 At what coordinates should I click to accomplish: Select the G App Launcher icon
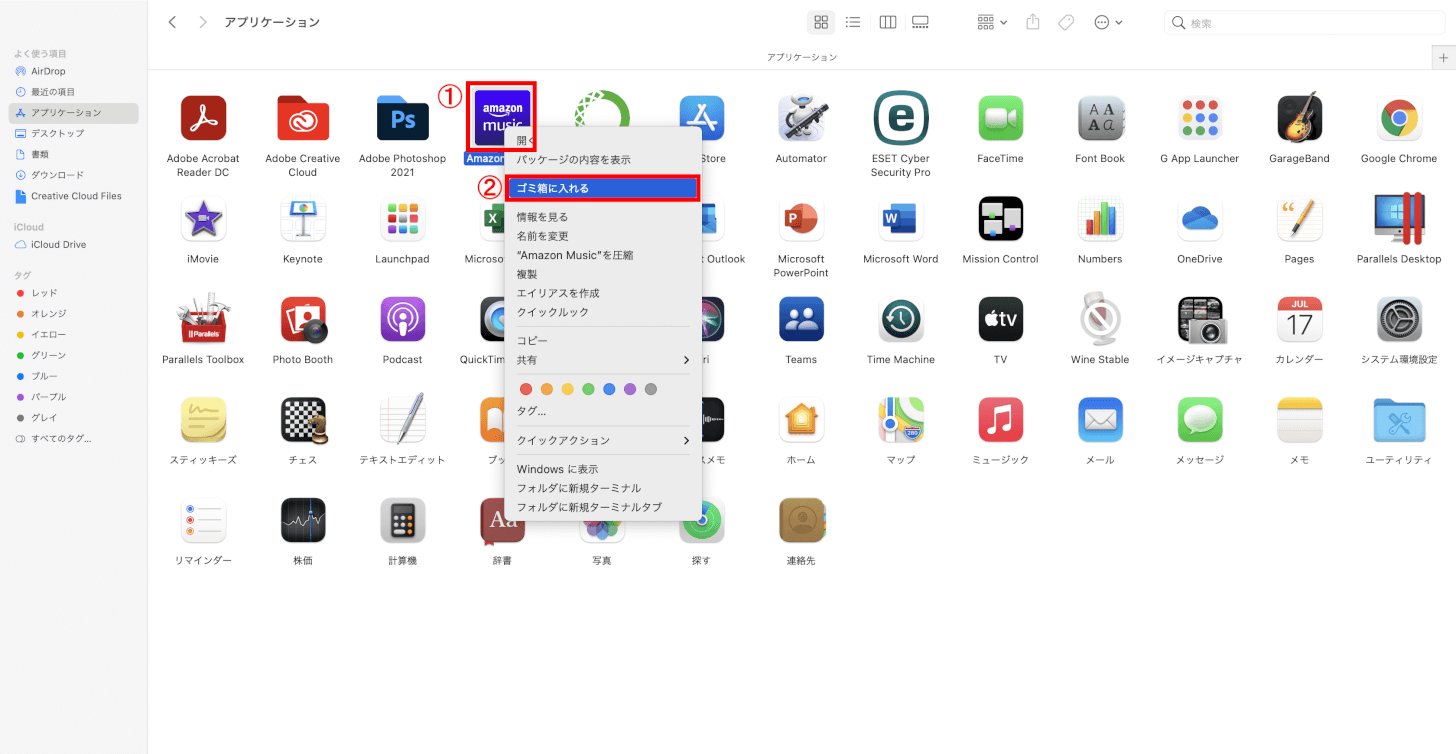[x=1200, y=118]
